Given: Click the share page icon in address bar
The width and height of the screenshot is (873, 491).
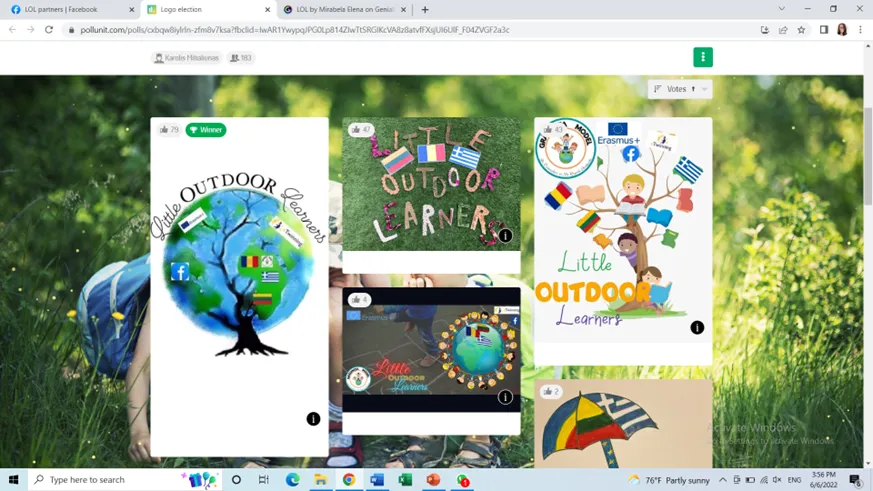Looking at the screenshot, I should 783,30.
